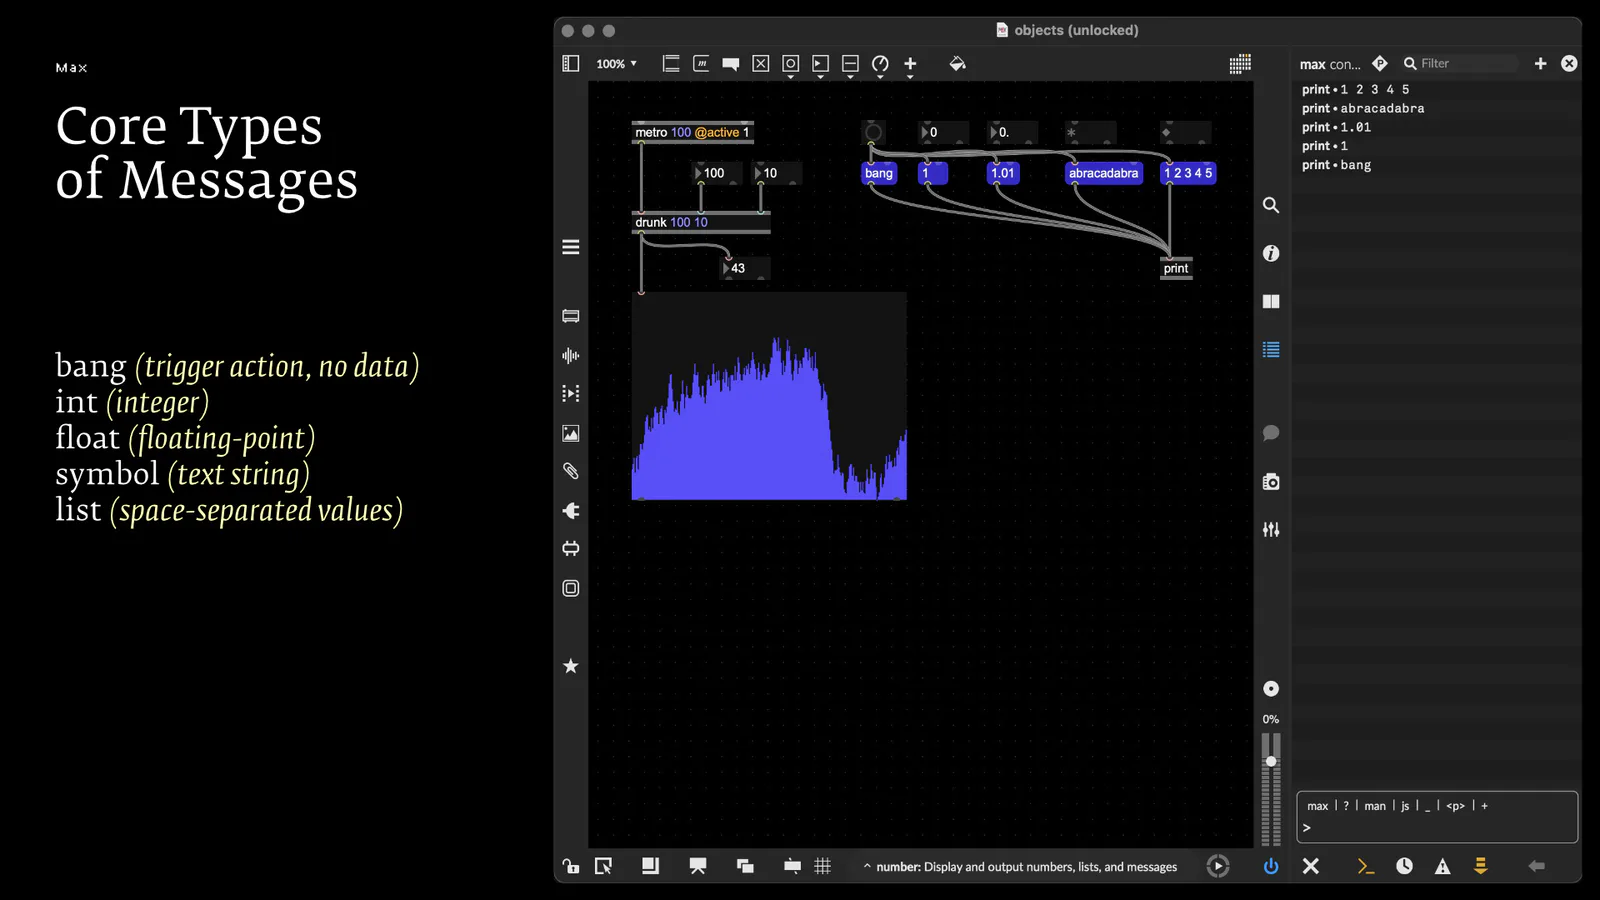Click the number box showing 43
The height and width of the screenshot is (900, 1600).
tap(745, 268)
